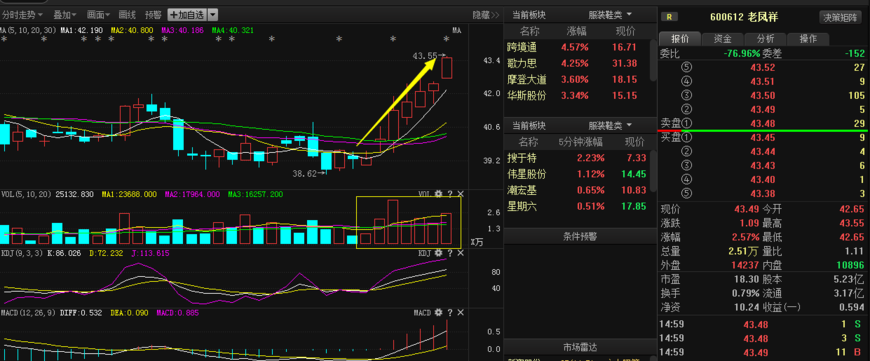
Task: Select the 画线 drawing tool
Action: 127,15
